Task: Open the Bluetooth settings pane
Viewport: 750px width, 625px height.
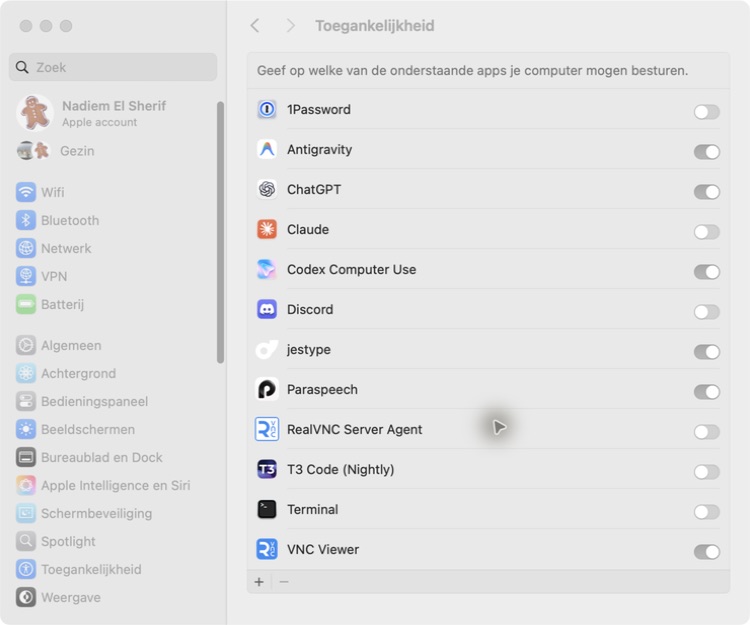Action: pos(113,220)
